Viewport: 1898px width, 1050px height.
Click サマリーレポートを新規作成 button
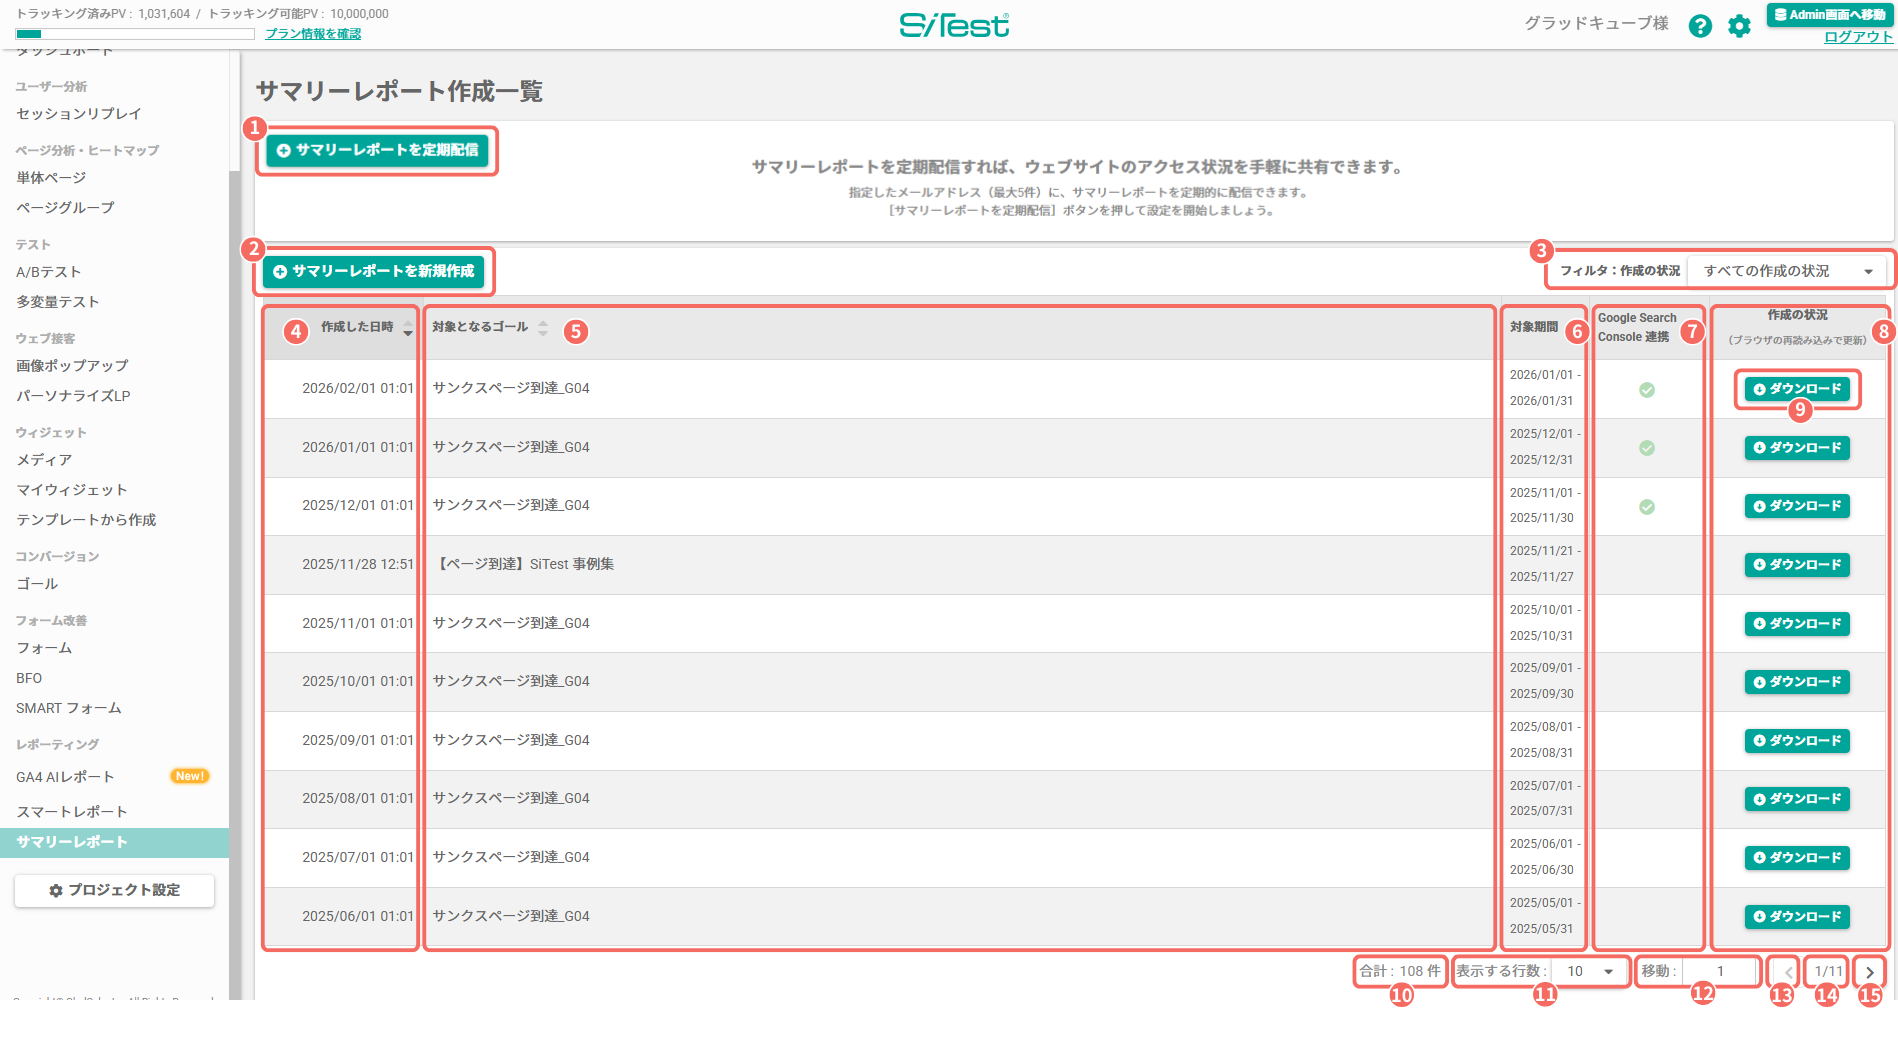coord(374,271)
